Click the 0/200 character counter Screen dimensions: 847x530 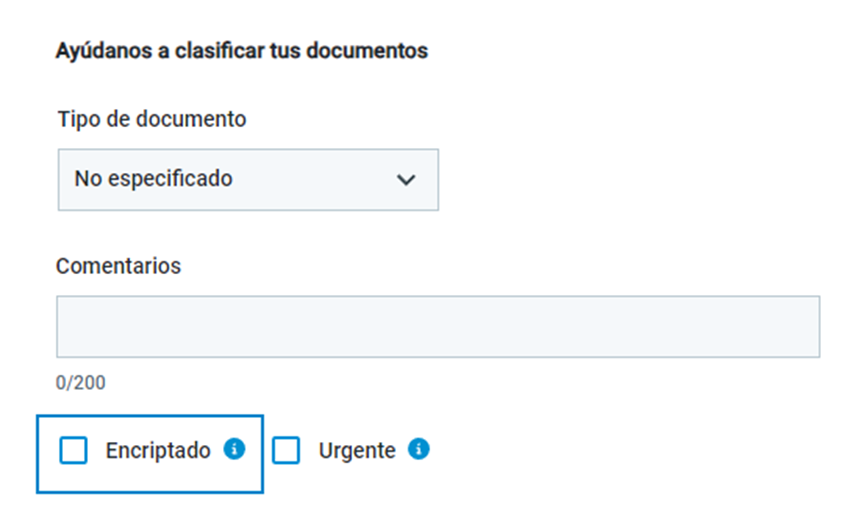(x=80, y=383)
